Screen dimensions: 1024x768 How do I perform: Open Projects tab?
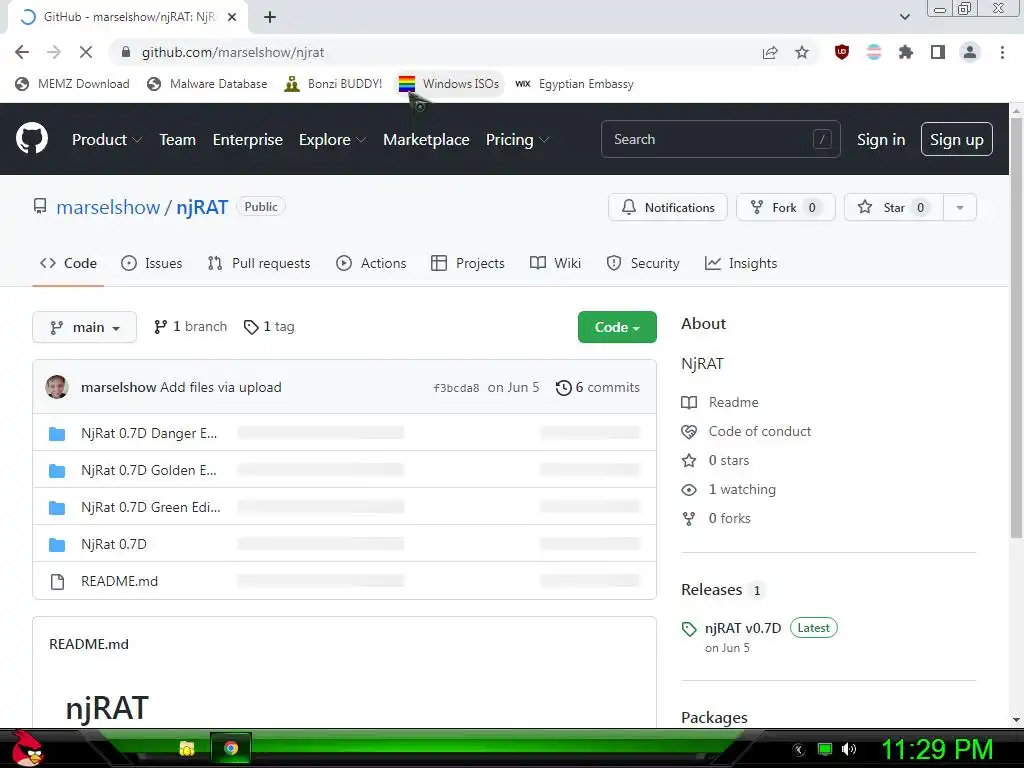[468, 263]
